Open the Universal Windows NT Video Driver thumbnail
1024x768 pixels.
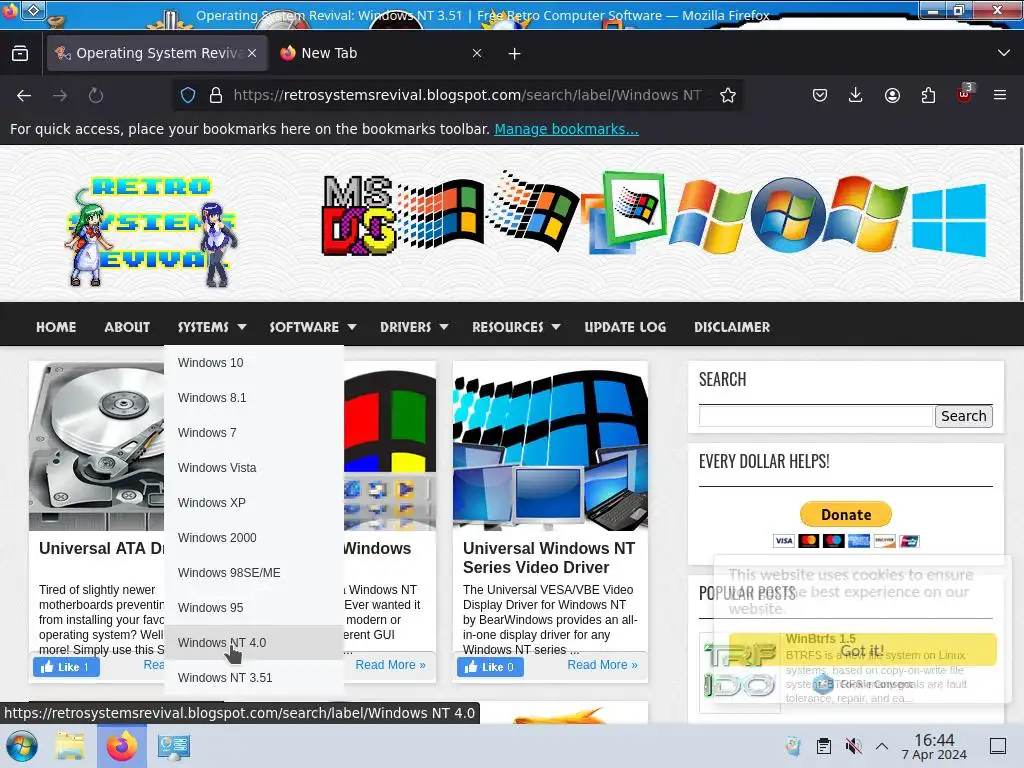(551, 446)
